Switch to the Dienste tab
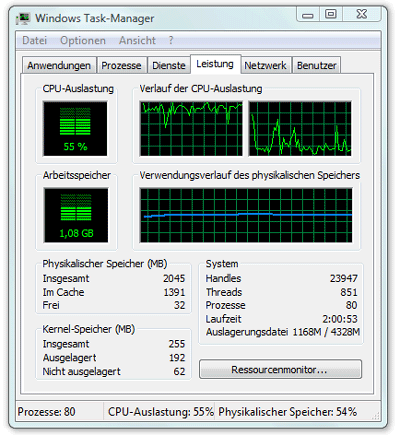Viewport: 400px width, 435px height. [169, 65]
